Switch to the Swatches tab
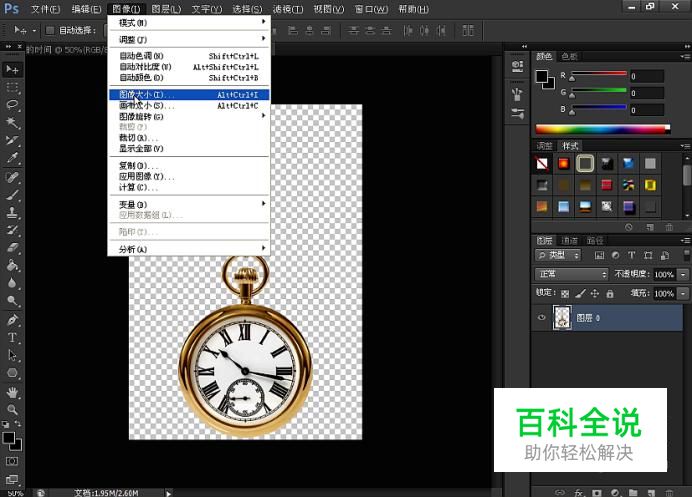Viewport: 692px width, 497px height. pos(569,56)
